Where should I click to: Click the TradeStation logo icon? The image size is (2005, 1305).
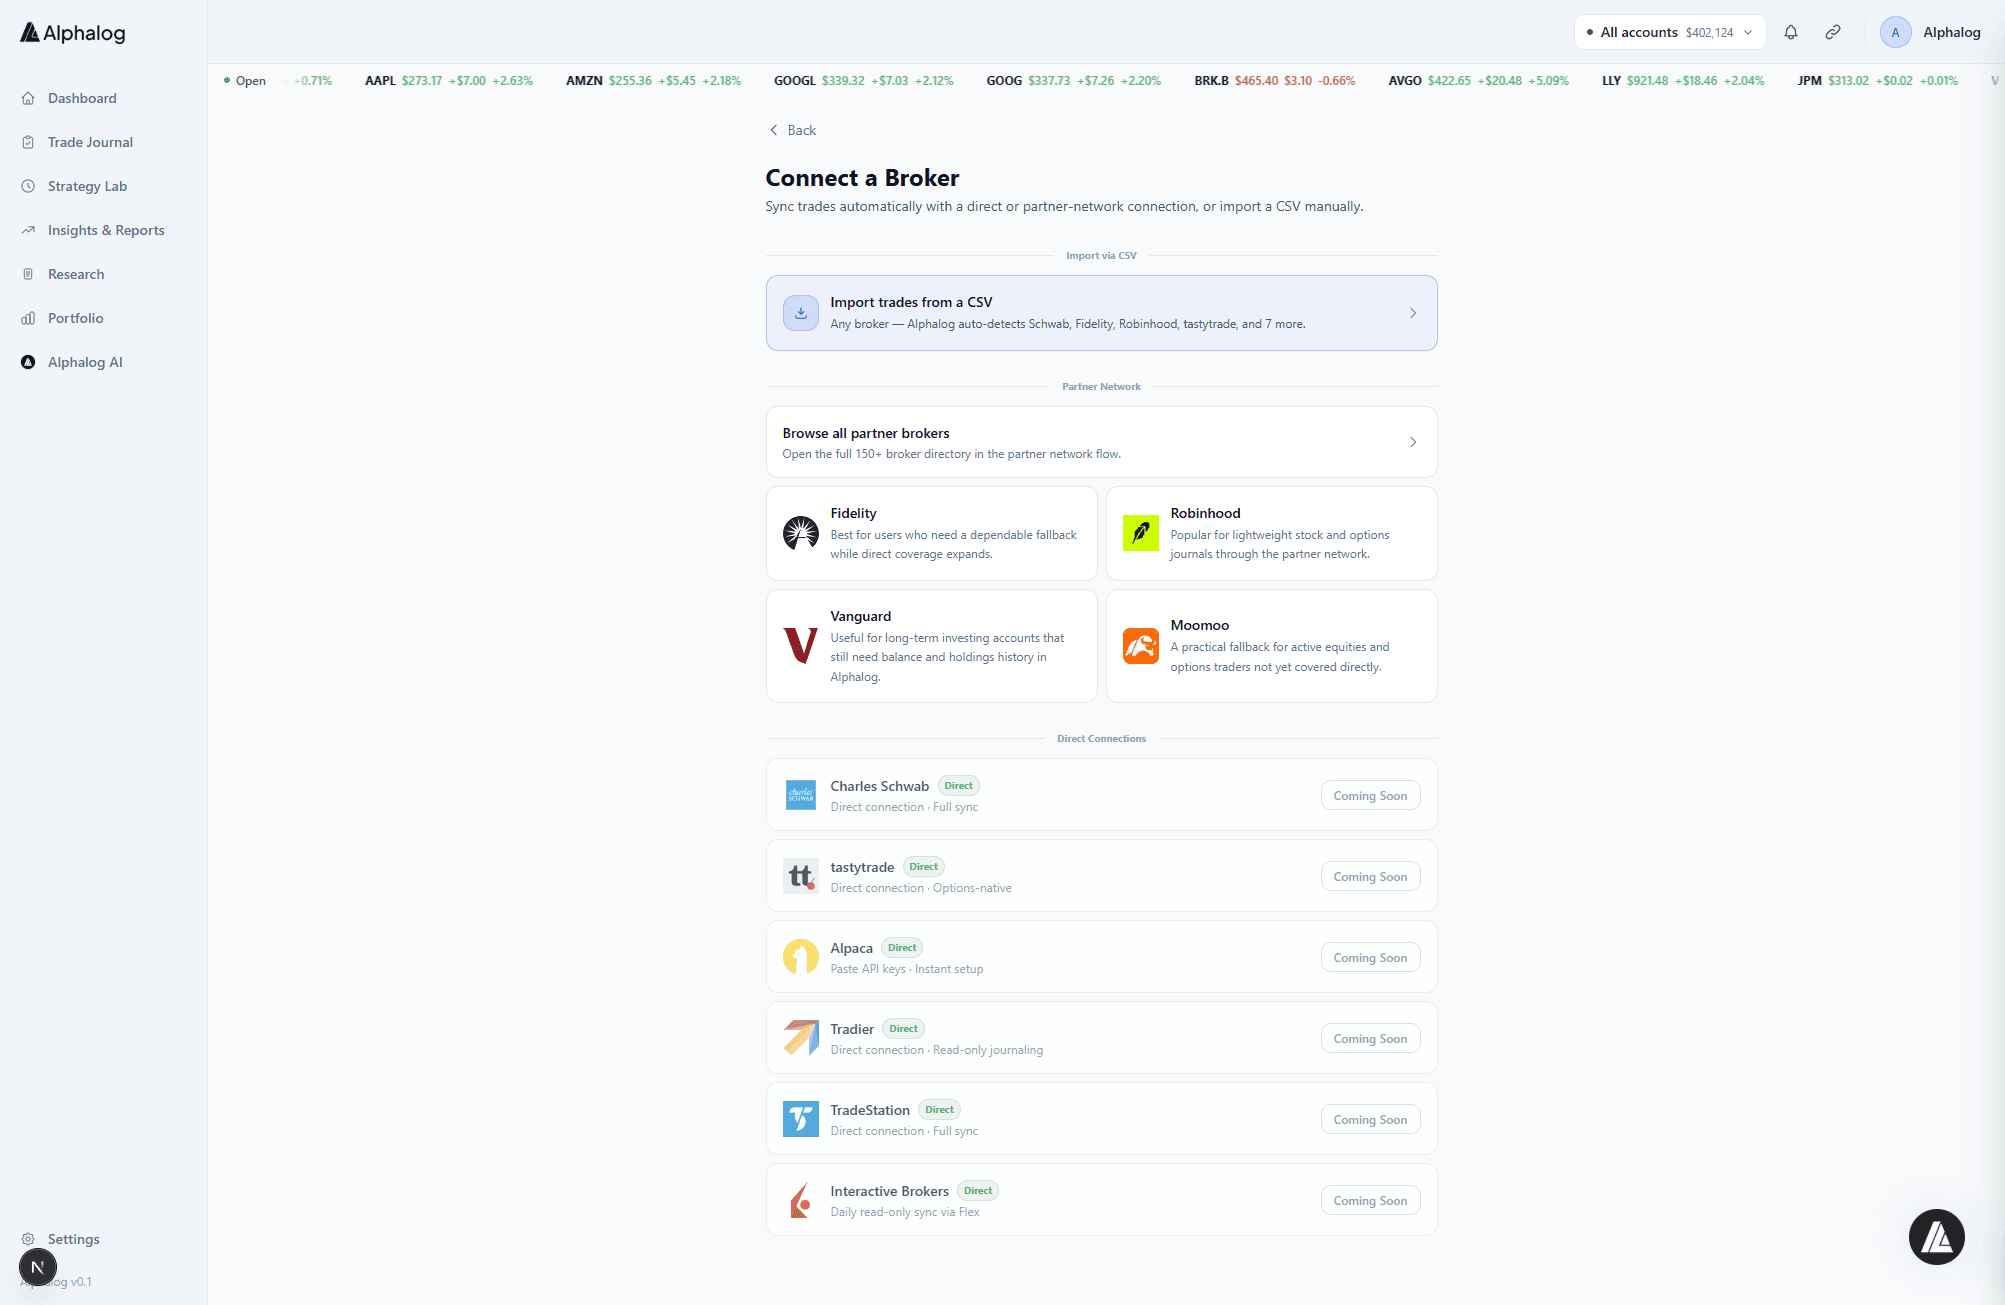(801, 1119)
